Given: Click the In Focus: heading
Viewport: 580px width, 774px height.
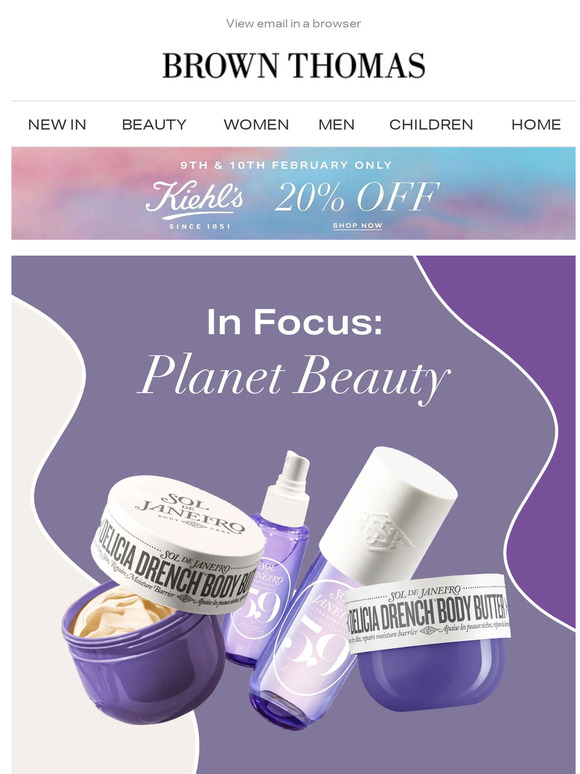Looking at the screenshot, I should click(x=294, y=321).
